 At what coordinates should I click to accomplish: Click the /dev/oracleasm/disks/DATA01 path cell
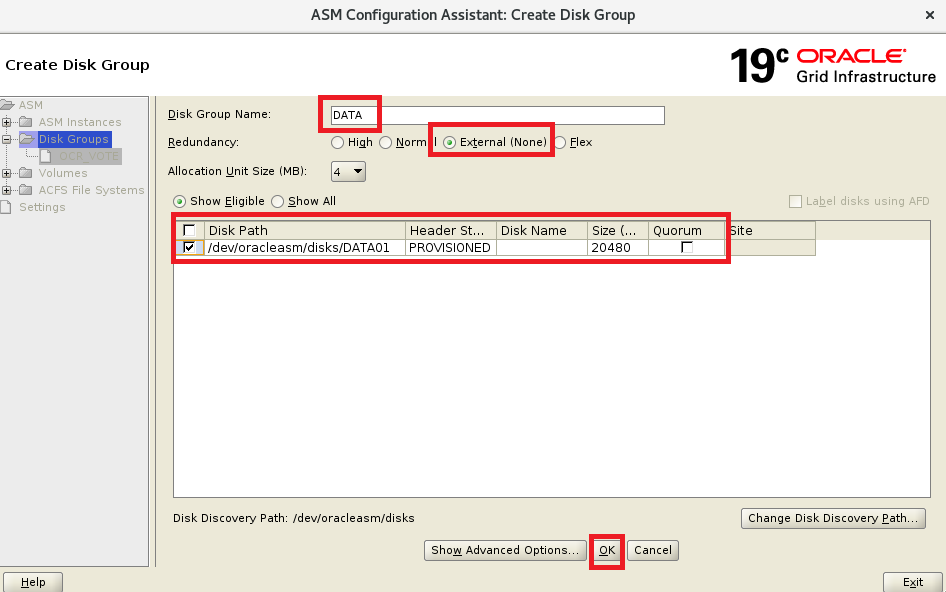pyautogui.click(x=305, y=247)
